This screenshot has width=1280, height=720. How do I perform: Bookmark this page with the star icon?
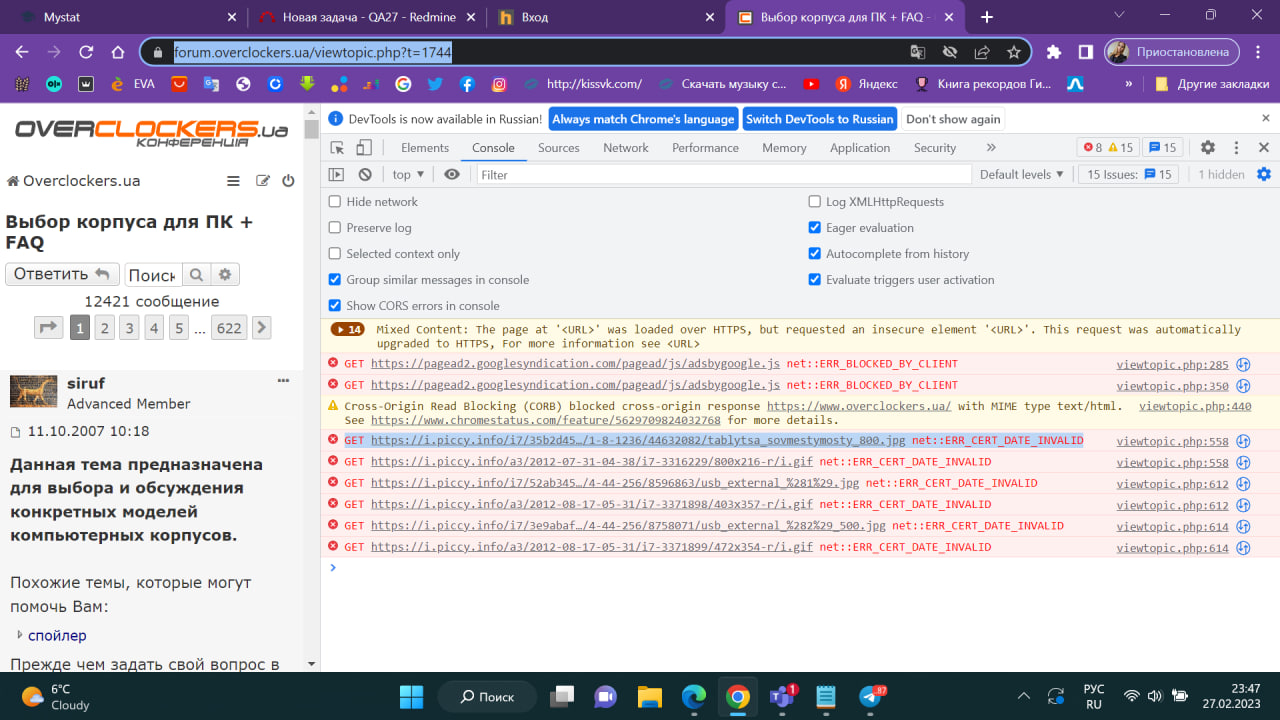pos(1014,52)
